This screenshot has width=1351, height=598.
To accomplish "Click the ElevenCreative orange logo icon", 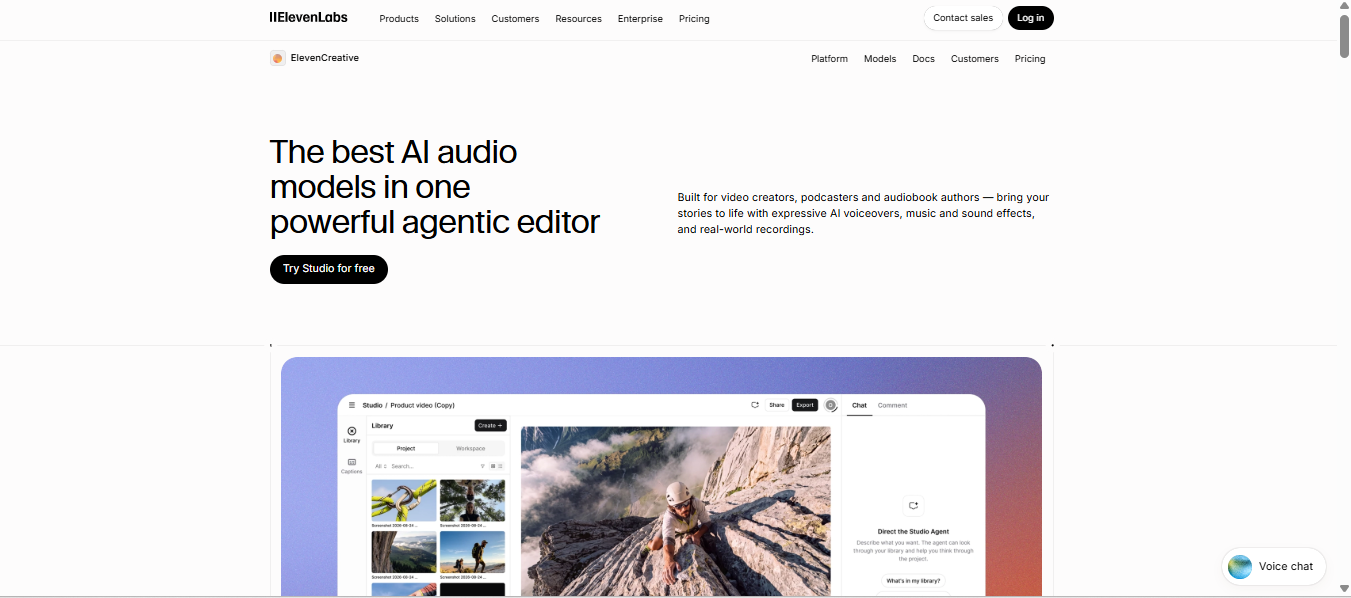I will 278,58.
